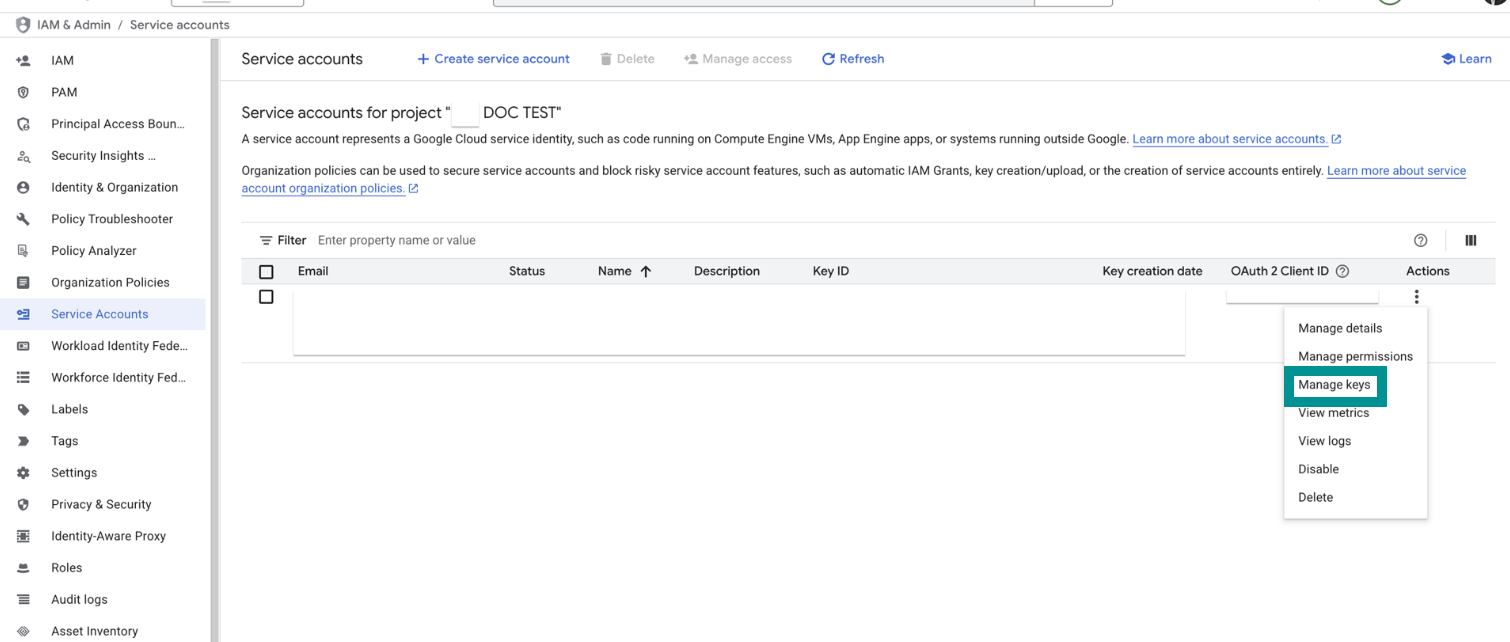Click the Policy Troubleshooter wrench icon
Viewport: 1510px width, 642px height.
[x=24, y=219]
